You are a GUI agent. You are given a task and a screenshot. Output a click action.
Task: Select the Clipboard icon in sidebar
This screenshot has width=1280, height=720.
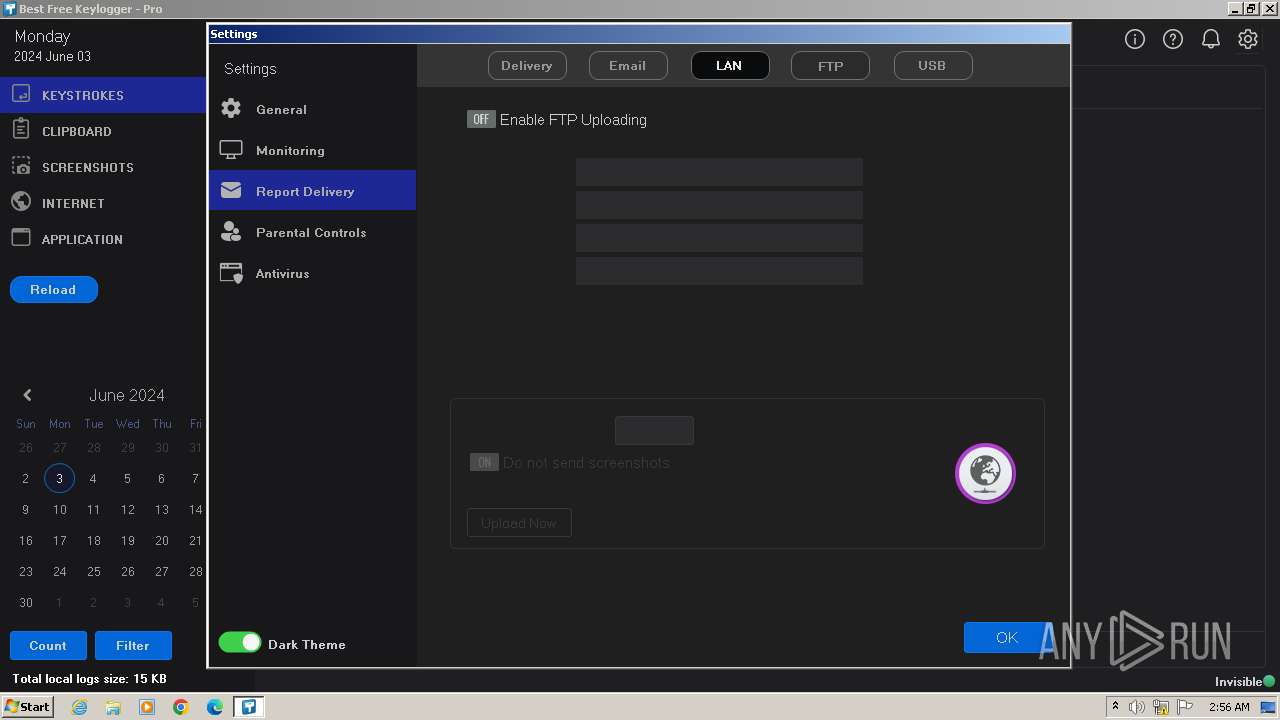(21, 130)
